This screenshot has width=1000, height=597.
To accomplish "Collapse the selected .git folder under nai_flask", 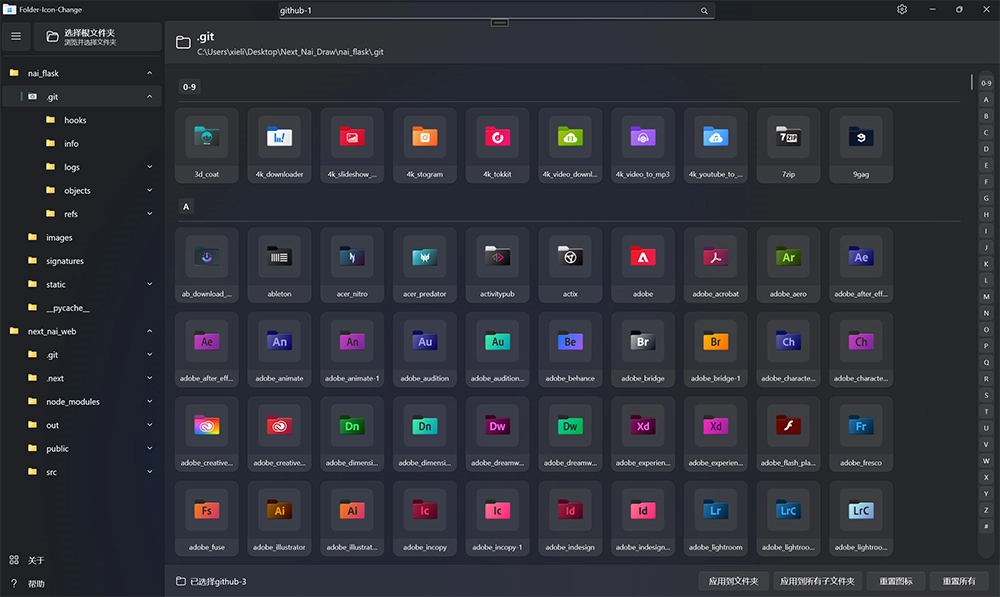I will point(149,97).
